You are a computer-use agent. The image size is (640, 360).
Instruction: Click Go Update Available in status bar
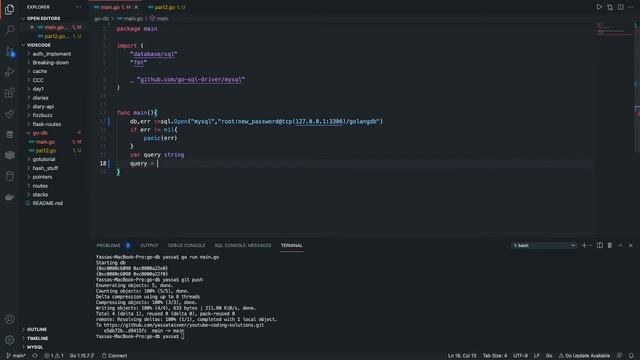click(584, 356)
